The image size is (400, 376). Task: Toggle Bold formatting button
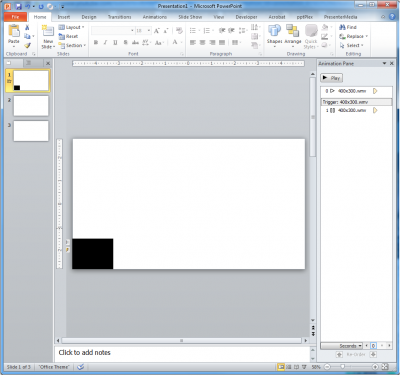tap(96, 42)
